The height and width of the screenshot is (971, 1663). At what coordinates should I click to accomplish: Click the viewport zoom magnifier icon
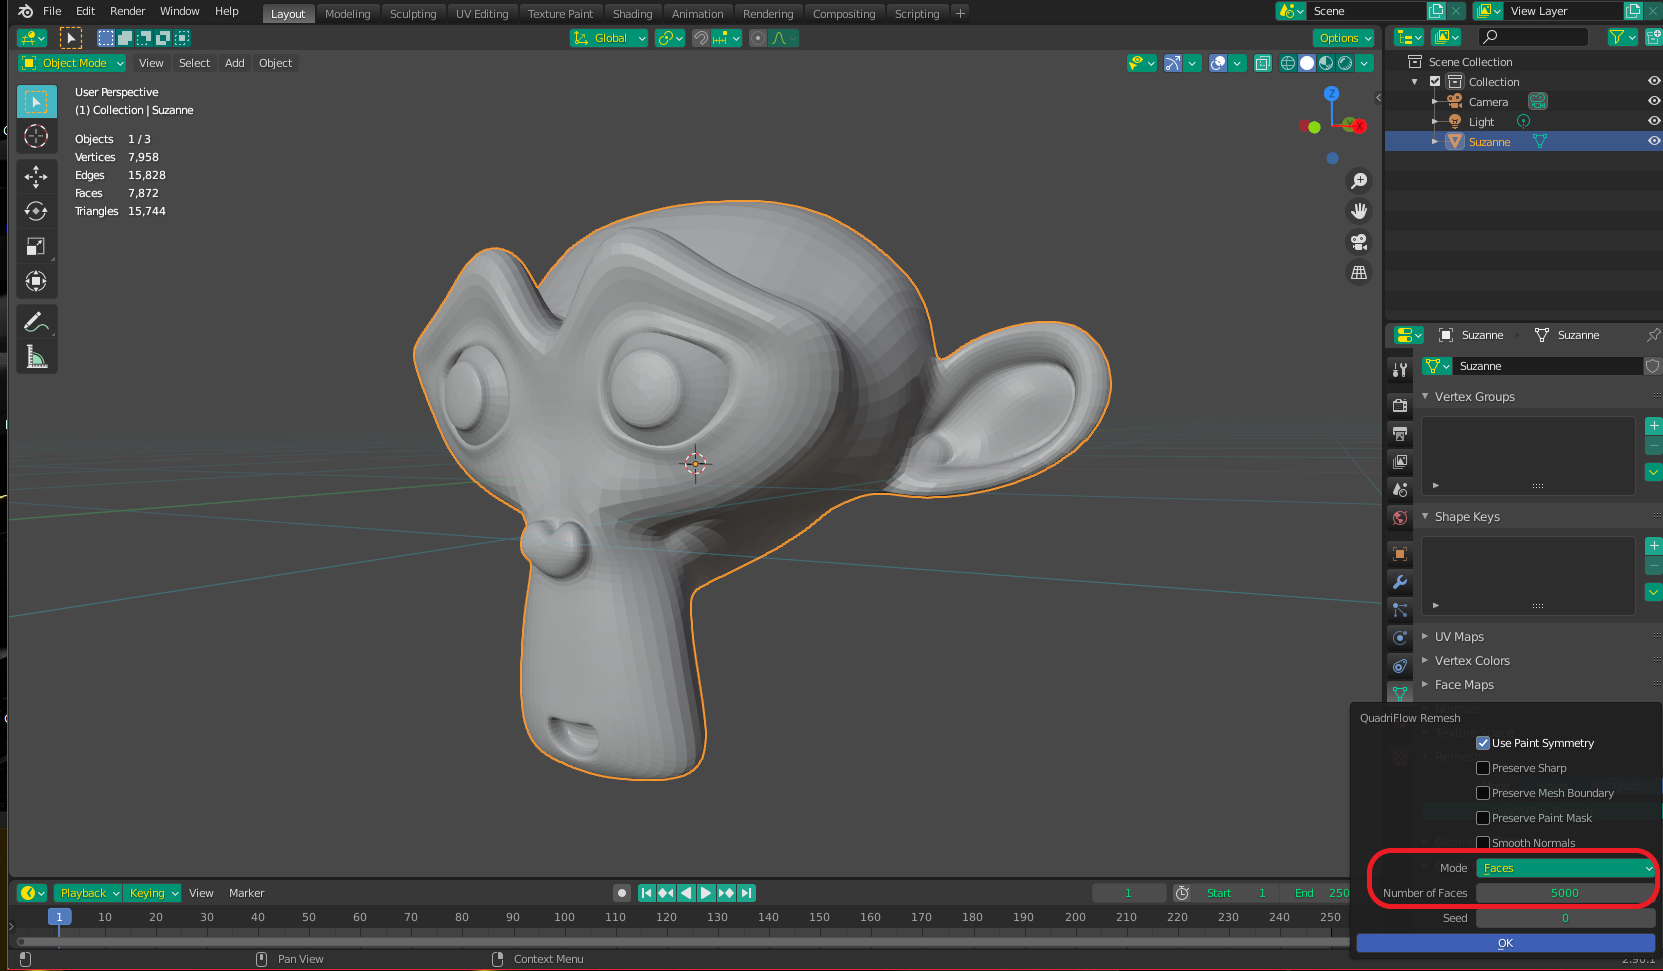click(1359, 181)
